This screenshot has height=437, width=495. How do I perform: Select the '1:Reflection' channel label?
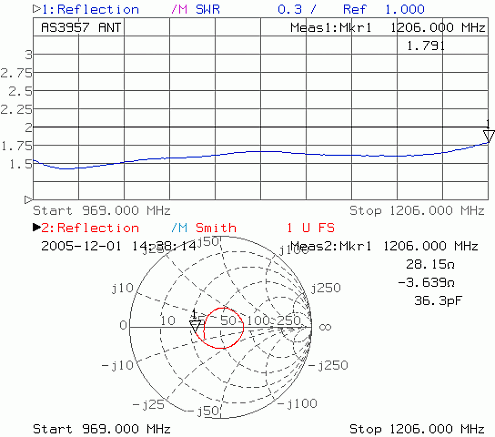90,9
